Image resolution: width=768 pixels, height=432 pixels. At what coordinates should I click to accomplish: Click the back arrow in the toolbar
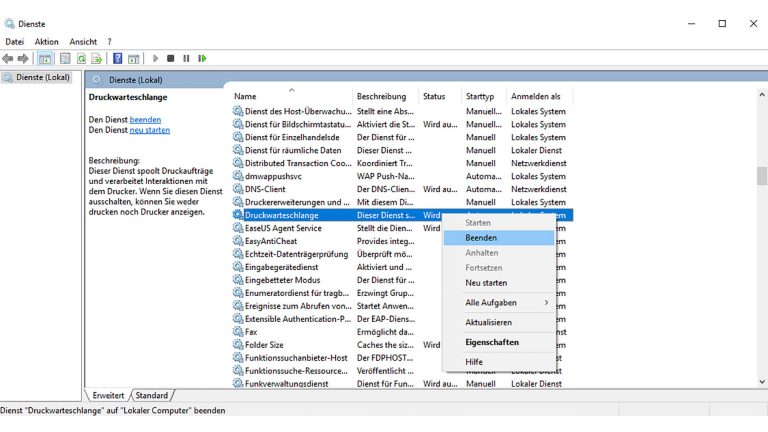(8, 58)
